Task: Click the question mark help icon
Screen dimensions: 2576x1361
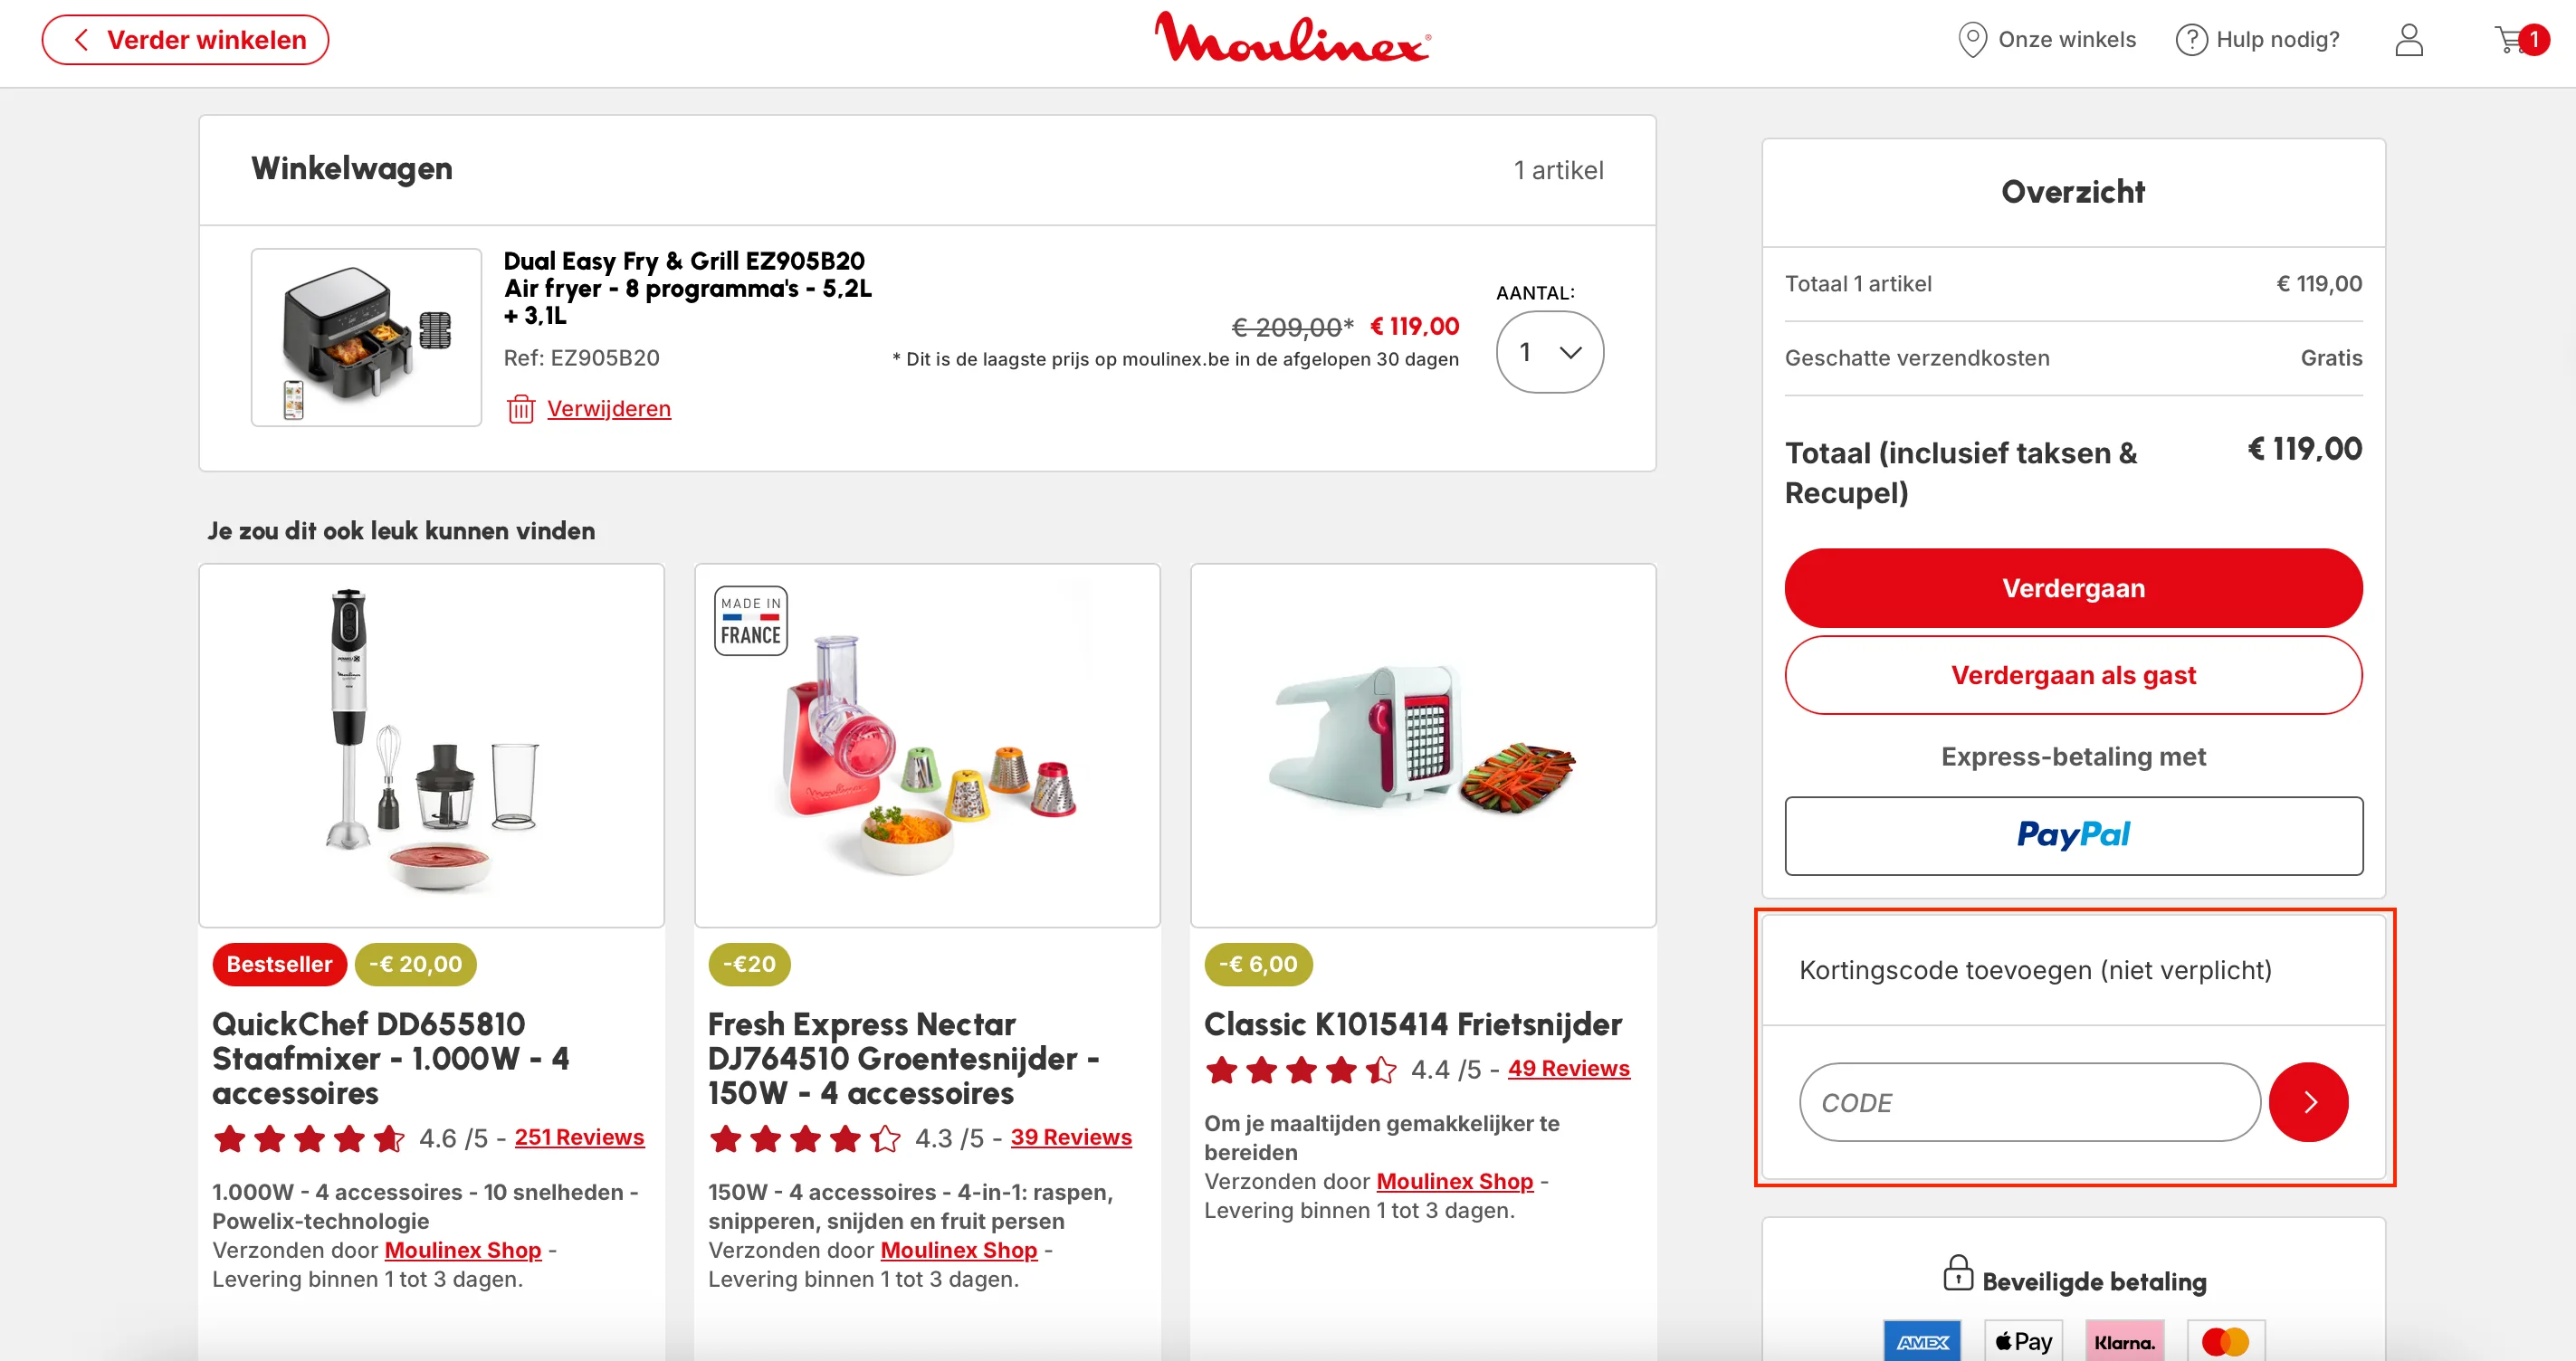Action: click(2191, 40)
